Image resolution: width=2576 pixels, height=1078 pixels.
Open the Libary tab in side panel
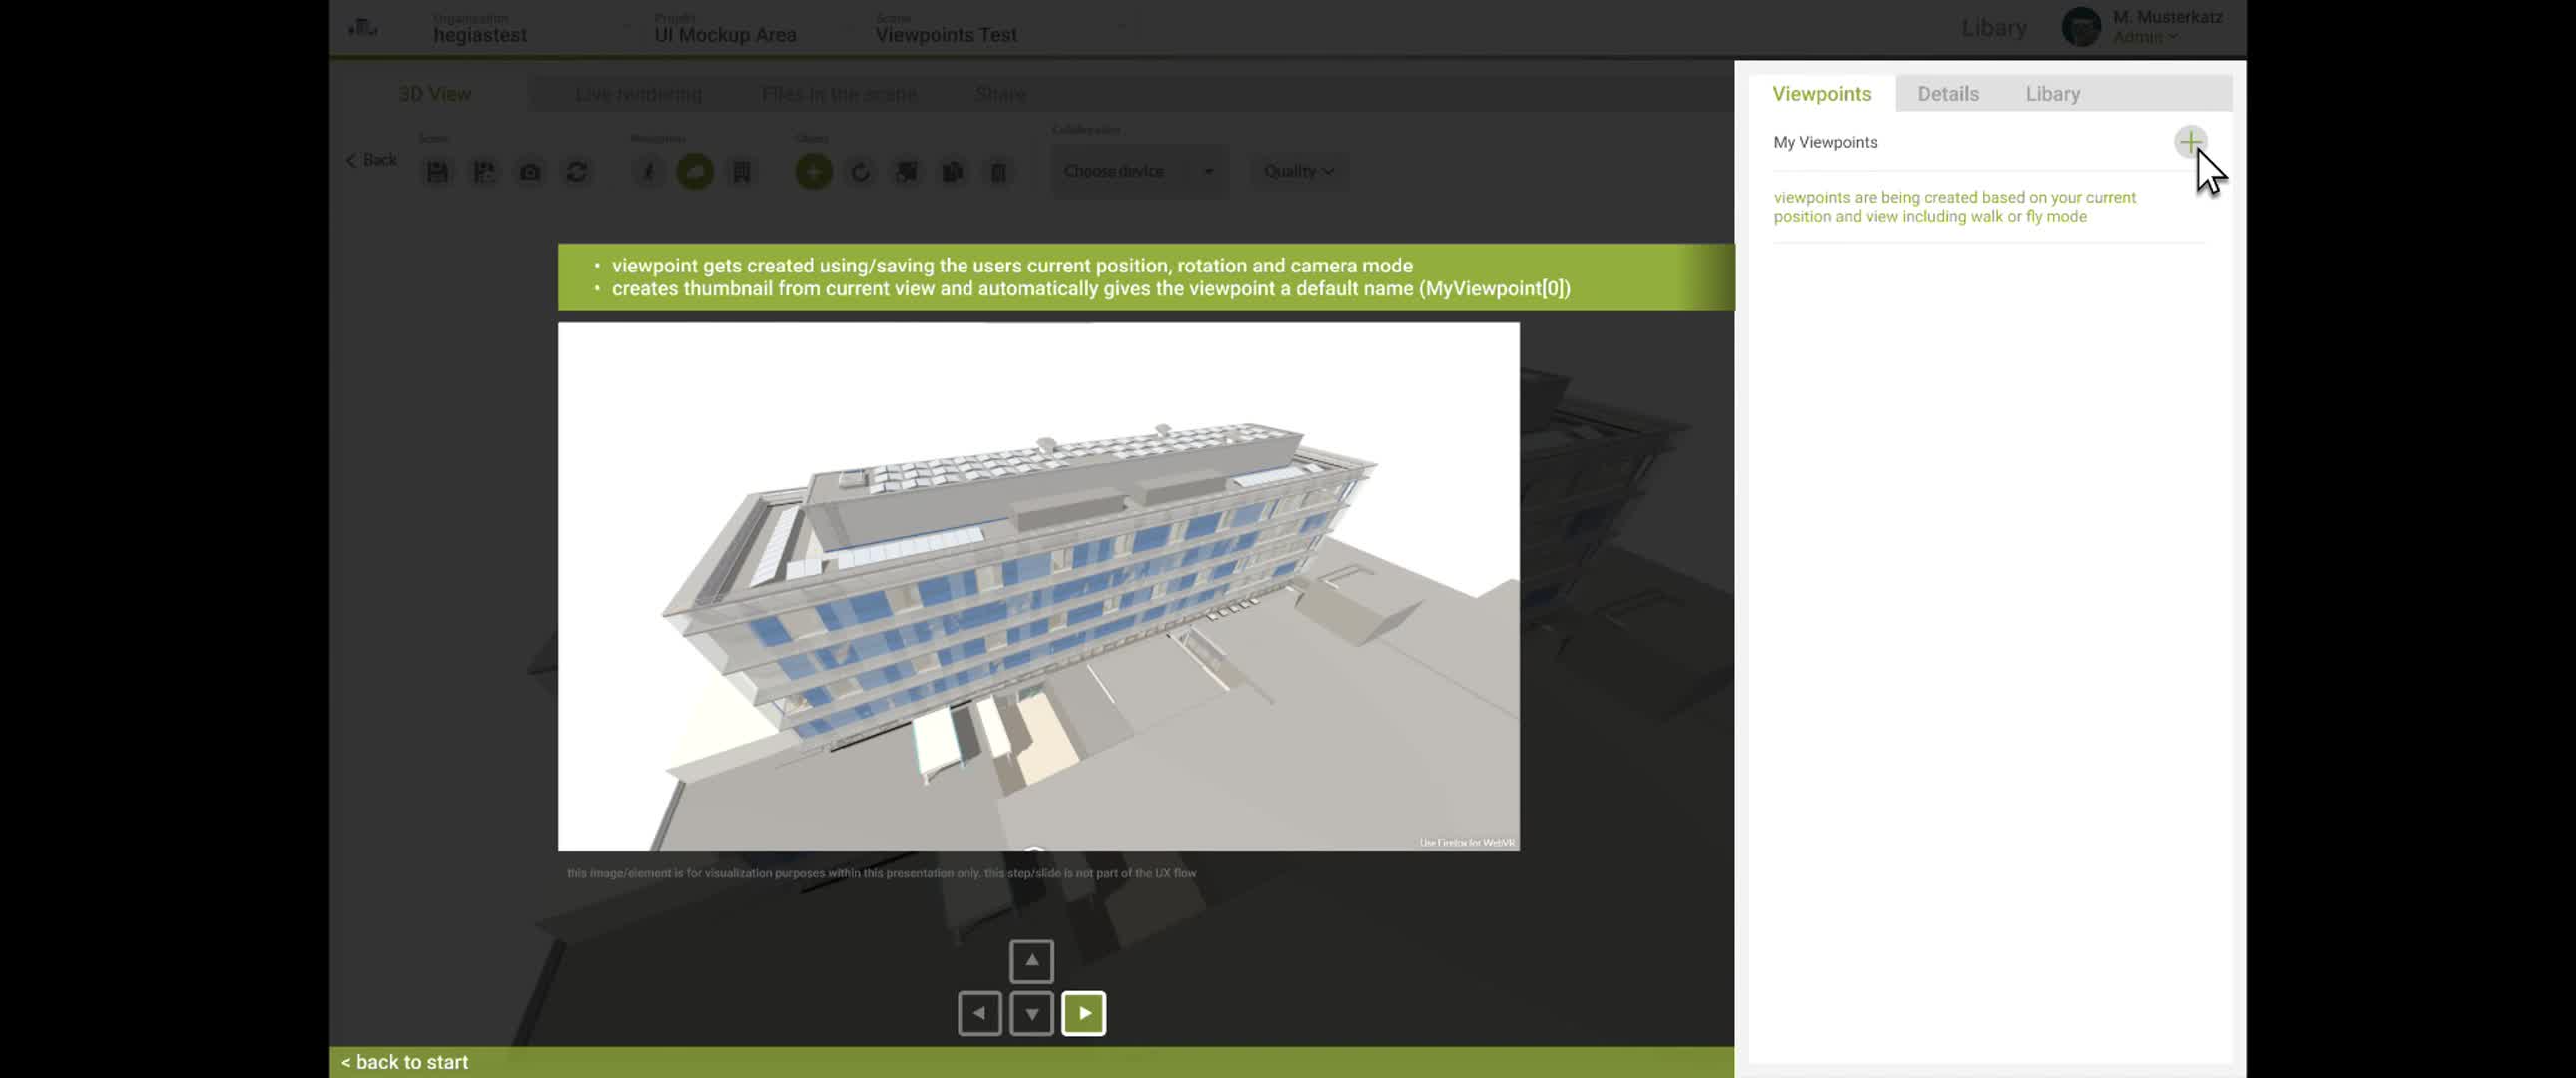pos(2052,94)
